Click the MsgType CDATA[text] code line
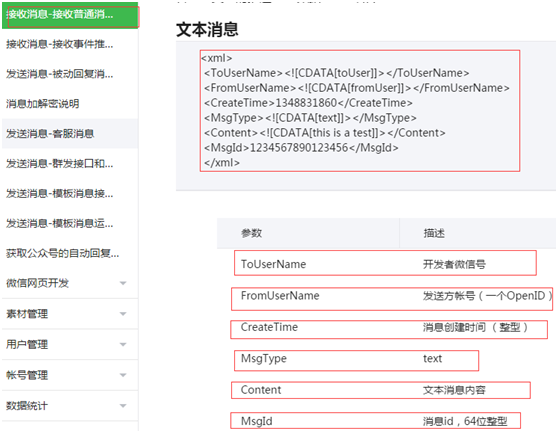This screenshot has width=558, height=433. 310,118
